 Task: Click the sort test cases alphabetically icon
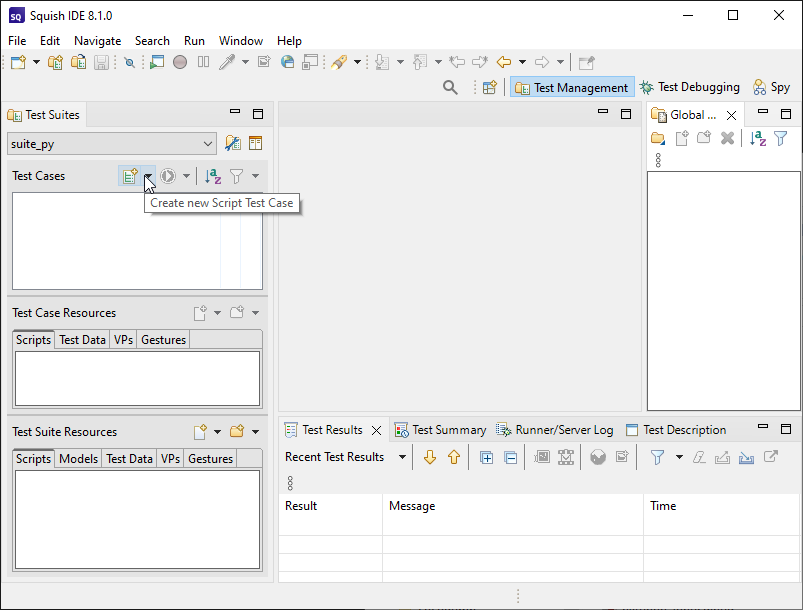(x=211, y=176)
